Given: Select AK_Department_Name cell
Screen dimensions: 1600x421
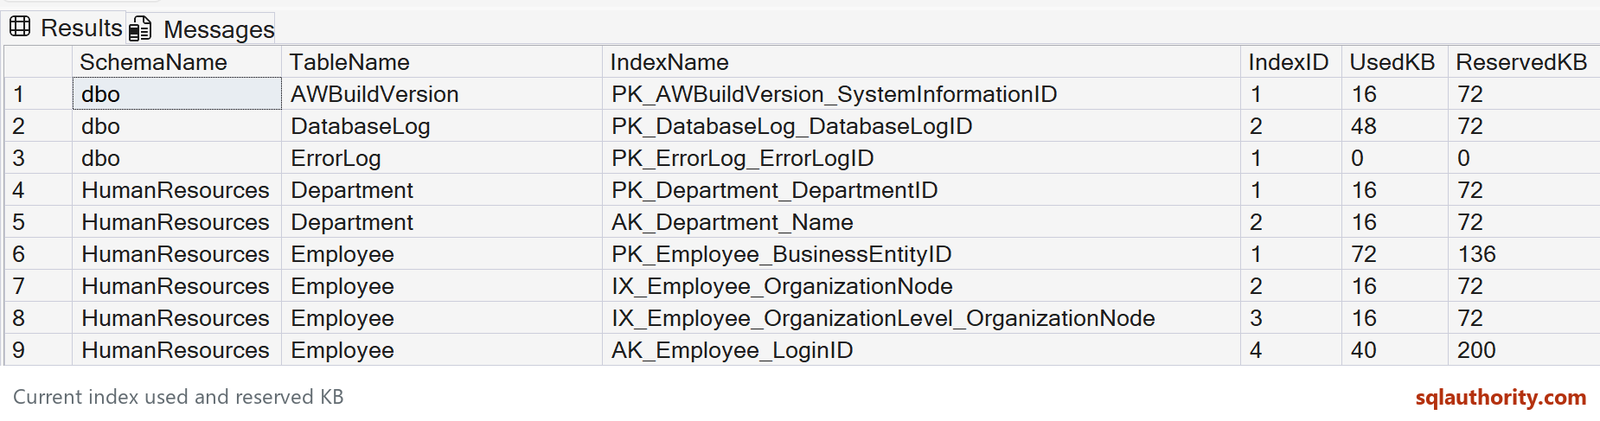Looking at the screenshot, I should [921, 222].
